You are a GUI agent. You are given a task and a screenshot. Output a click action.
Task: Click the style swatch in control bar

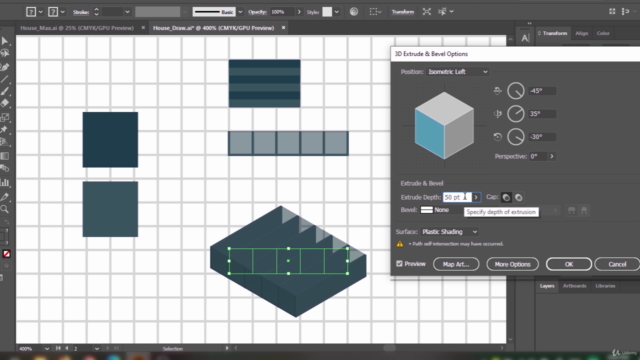coord(327,12)
